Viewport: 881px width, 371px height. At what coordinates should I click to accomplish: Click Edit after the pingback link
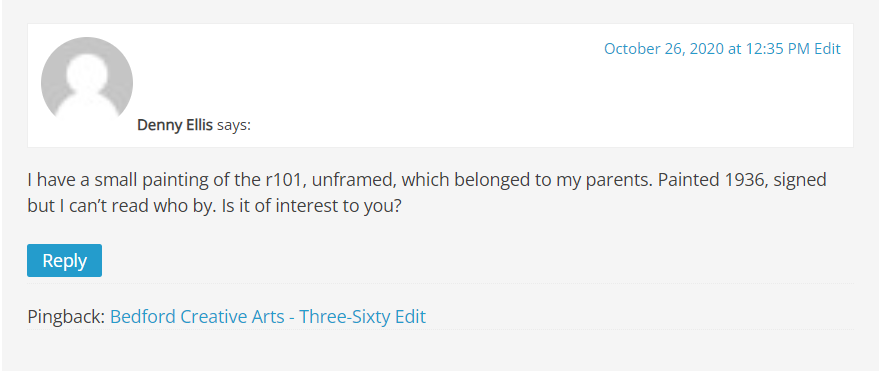[411, 317]
